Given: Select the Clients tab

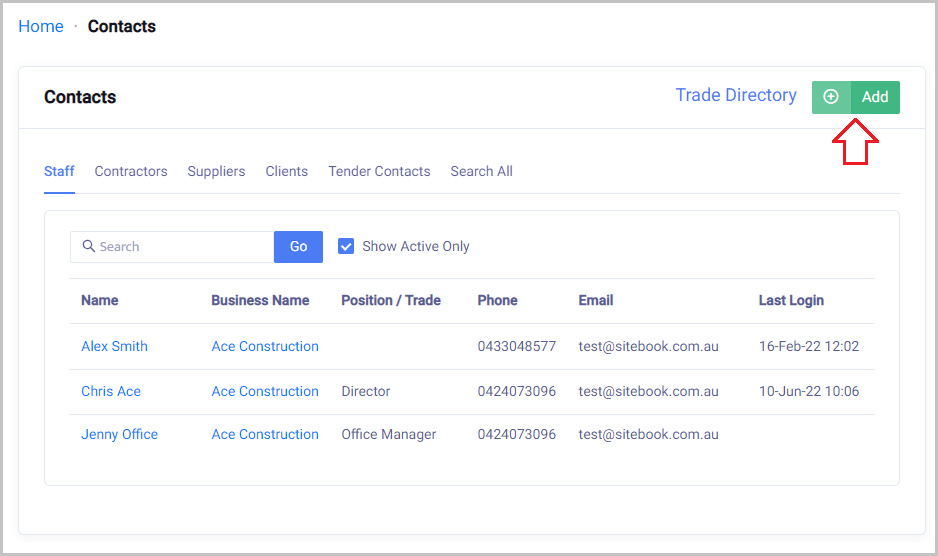Looking at the screenshot, I should click(x=286, y=171).
